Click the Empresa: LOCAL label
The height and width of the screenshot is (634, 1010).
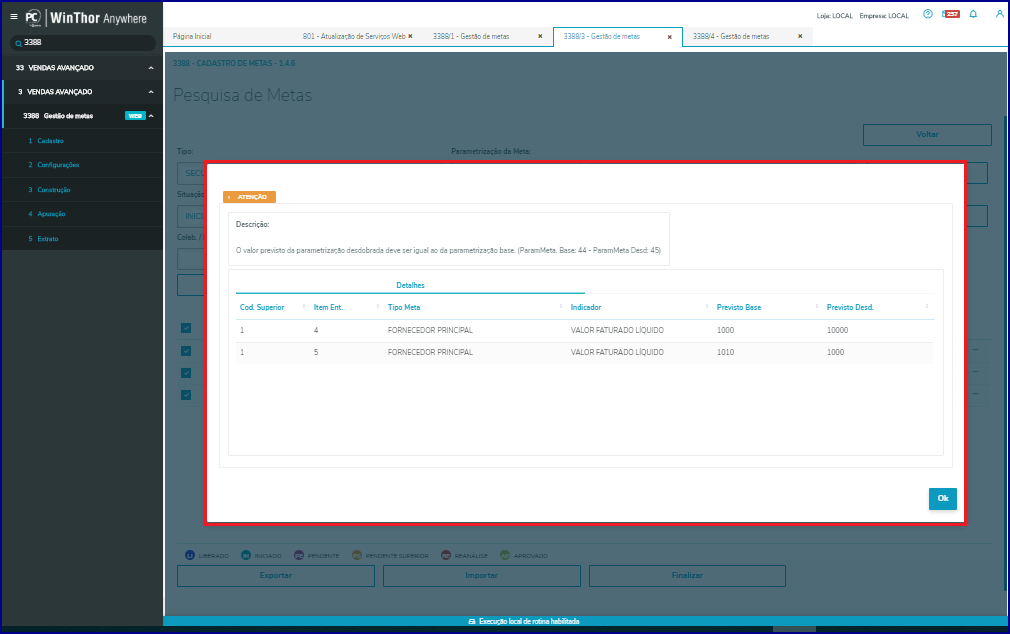click(884, 16)
